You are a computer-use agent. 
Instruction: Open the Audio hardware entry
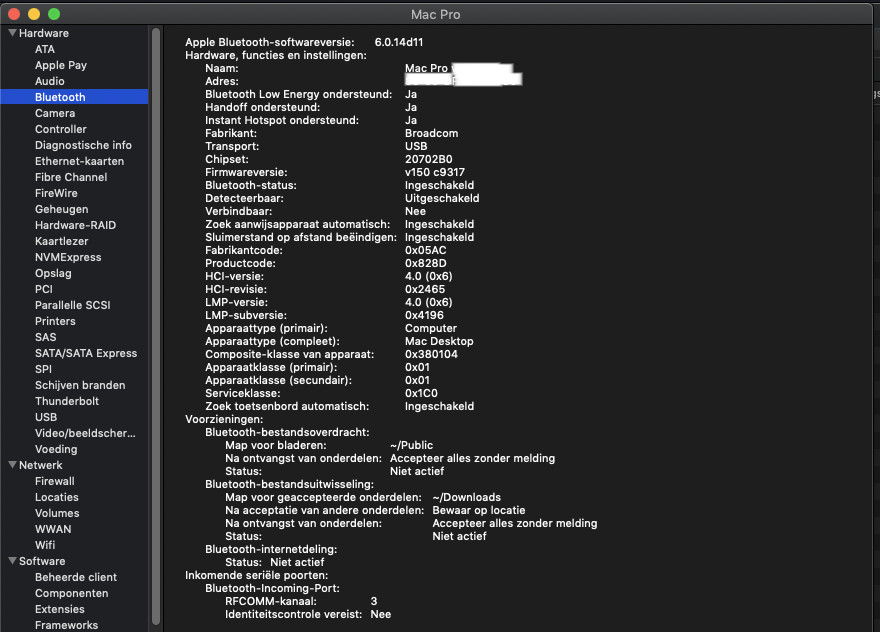(49, 81)
